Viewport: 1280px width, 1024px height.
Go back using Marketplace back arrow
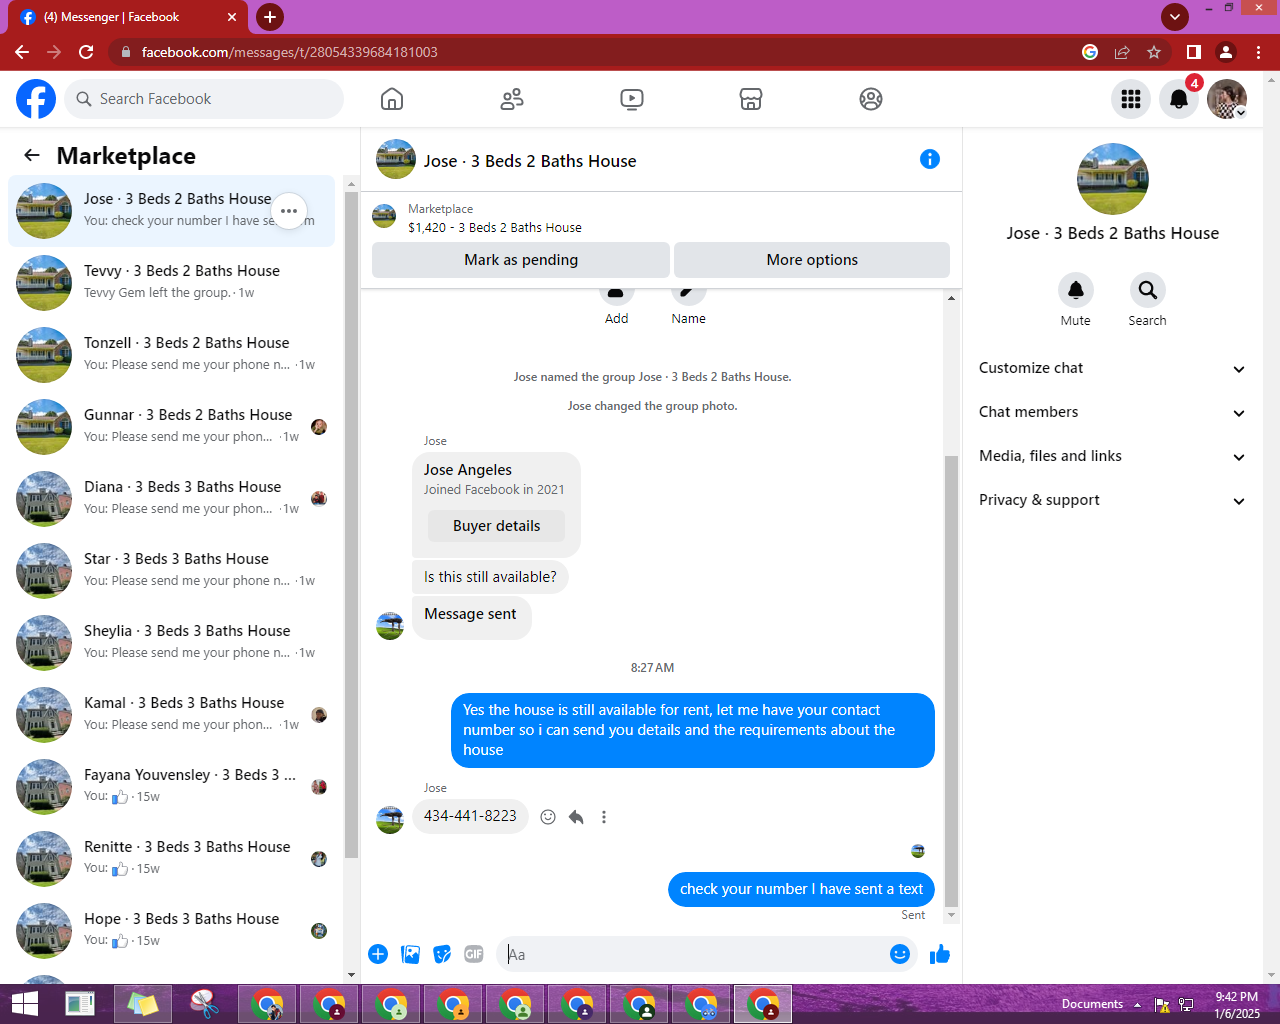click(x=32, y=155)
